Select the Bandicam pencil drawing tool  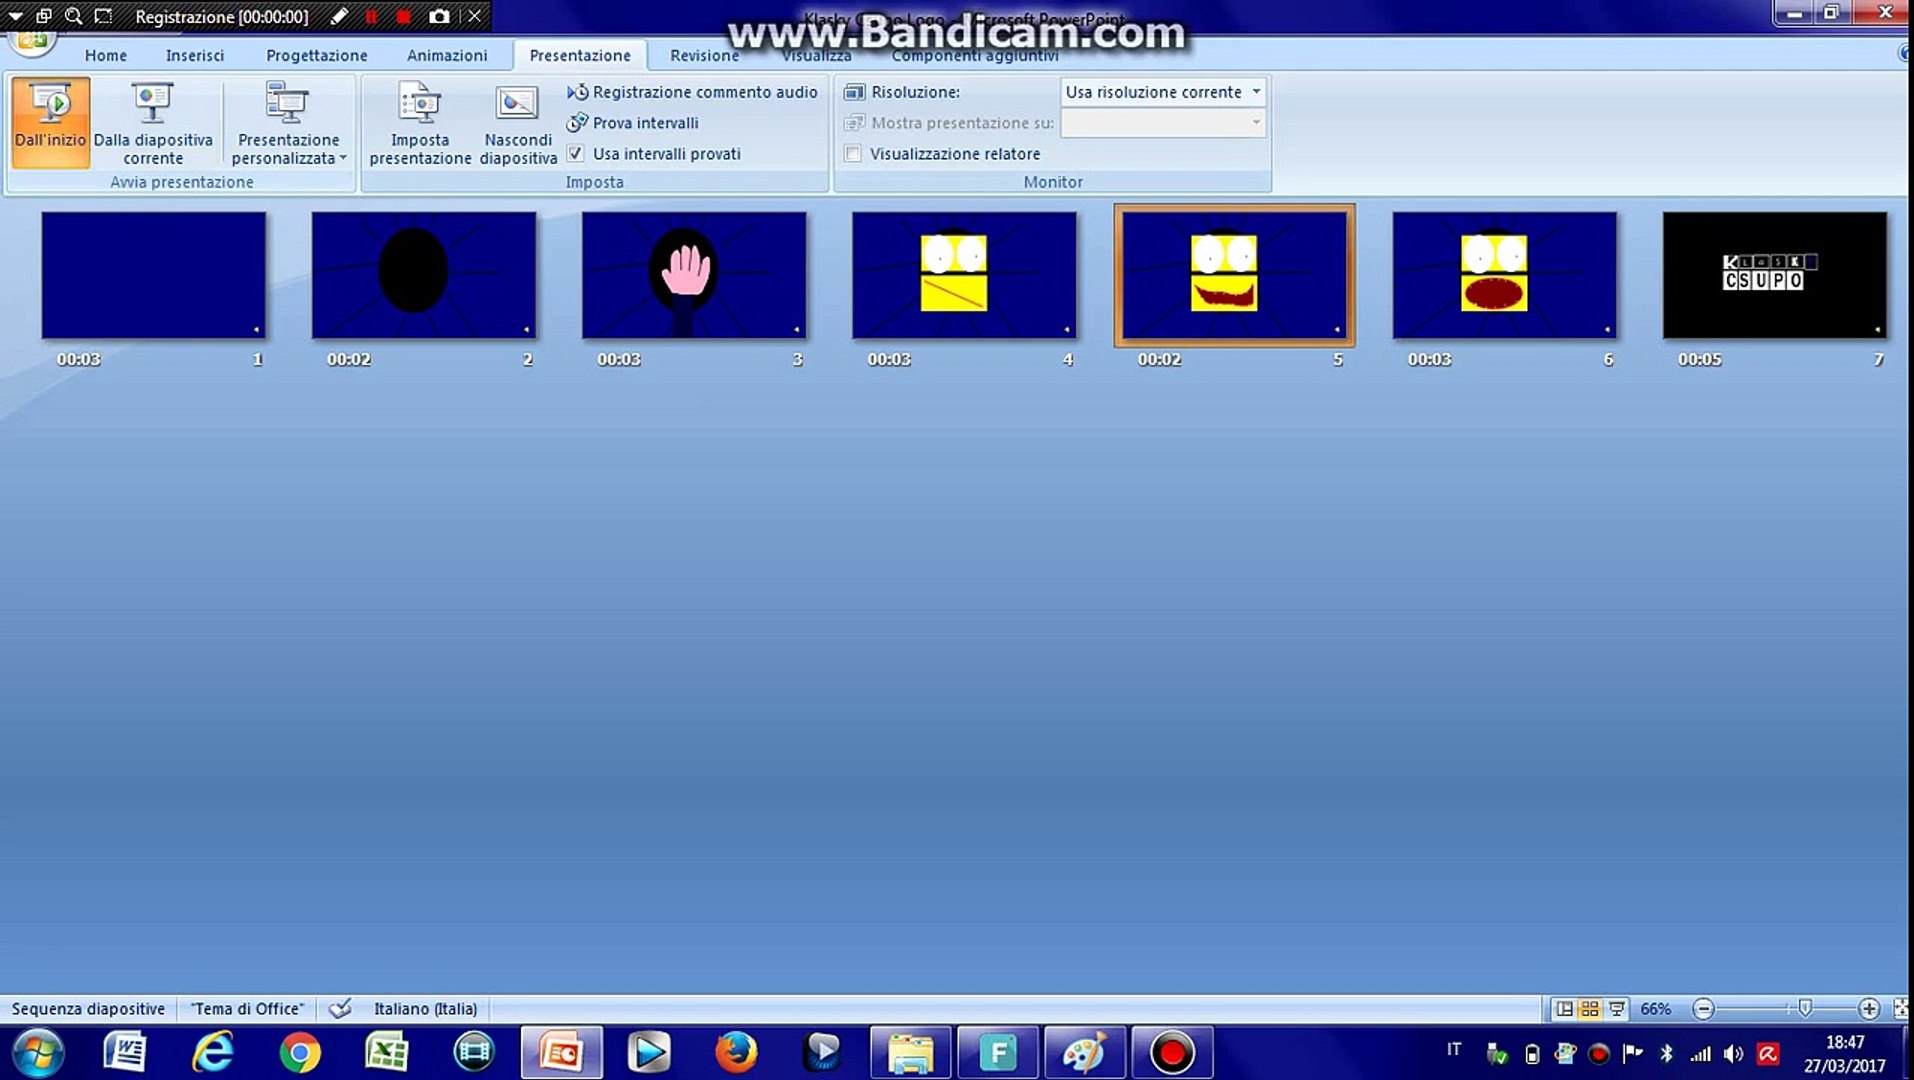339,16
